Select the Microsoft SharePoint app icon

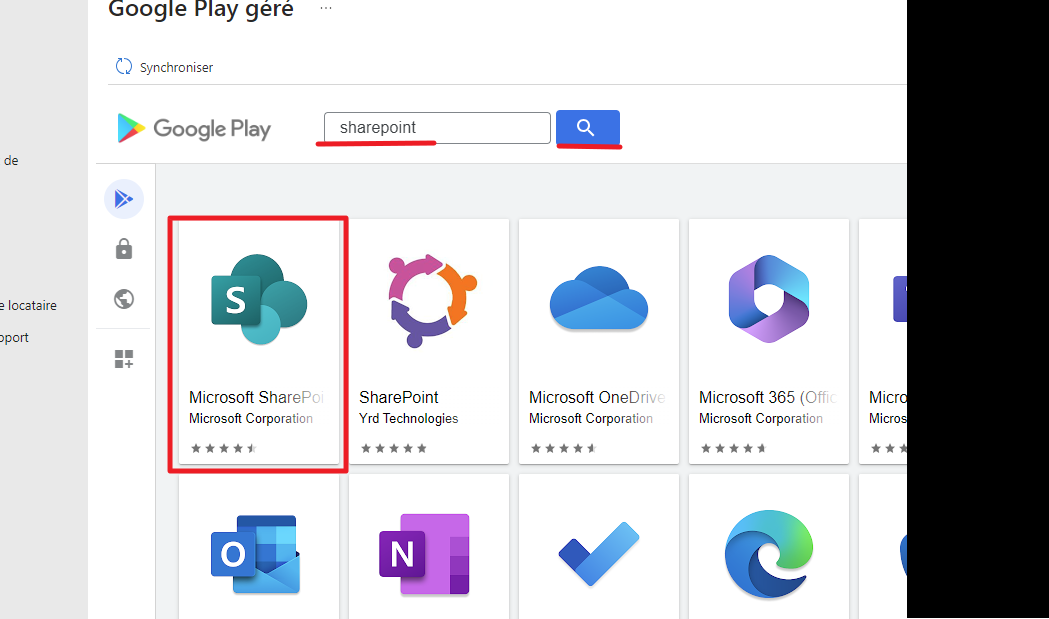point(259,300)
